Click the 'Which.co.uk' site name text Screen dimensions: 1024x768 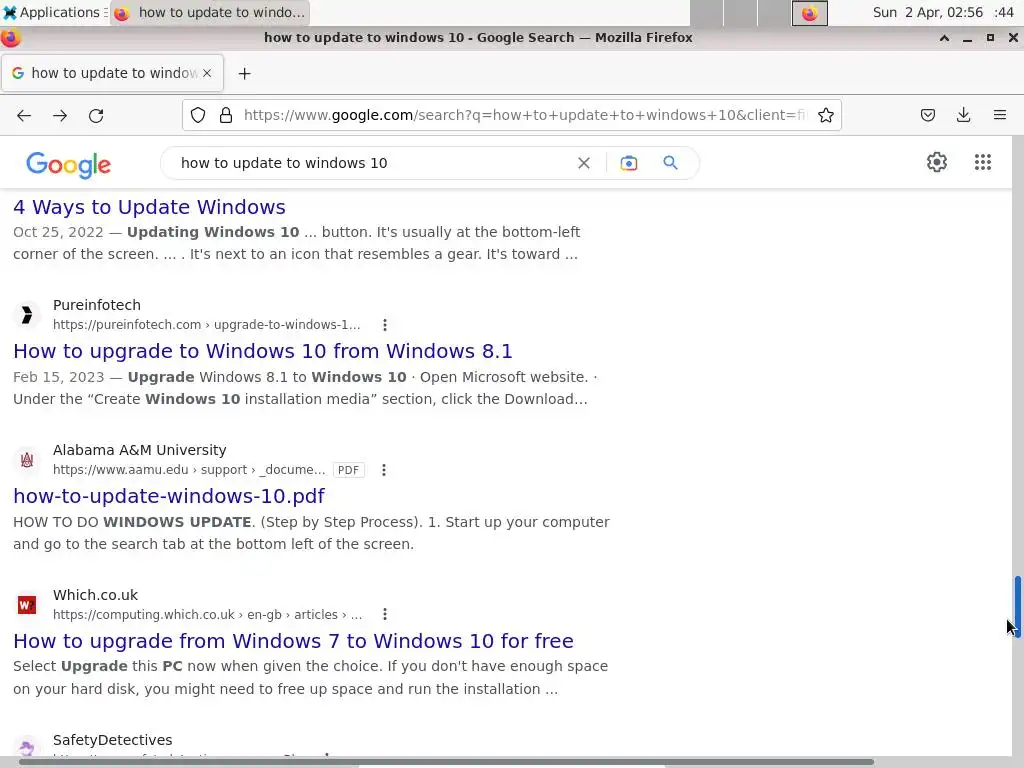pyautogui.click(x=95, y=595)
